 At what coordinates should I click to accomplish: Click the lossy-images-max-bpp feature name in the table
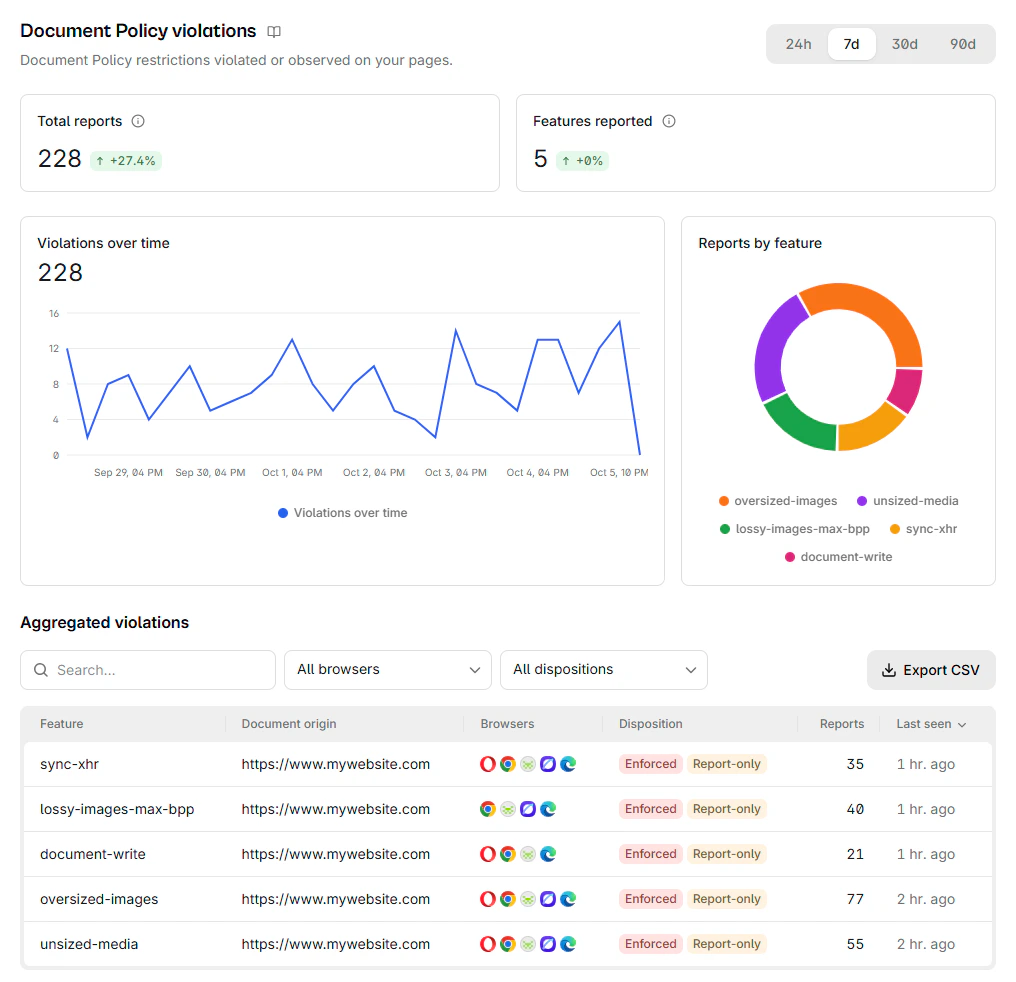(x=117, y=809)
